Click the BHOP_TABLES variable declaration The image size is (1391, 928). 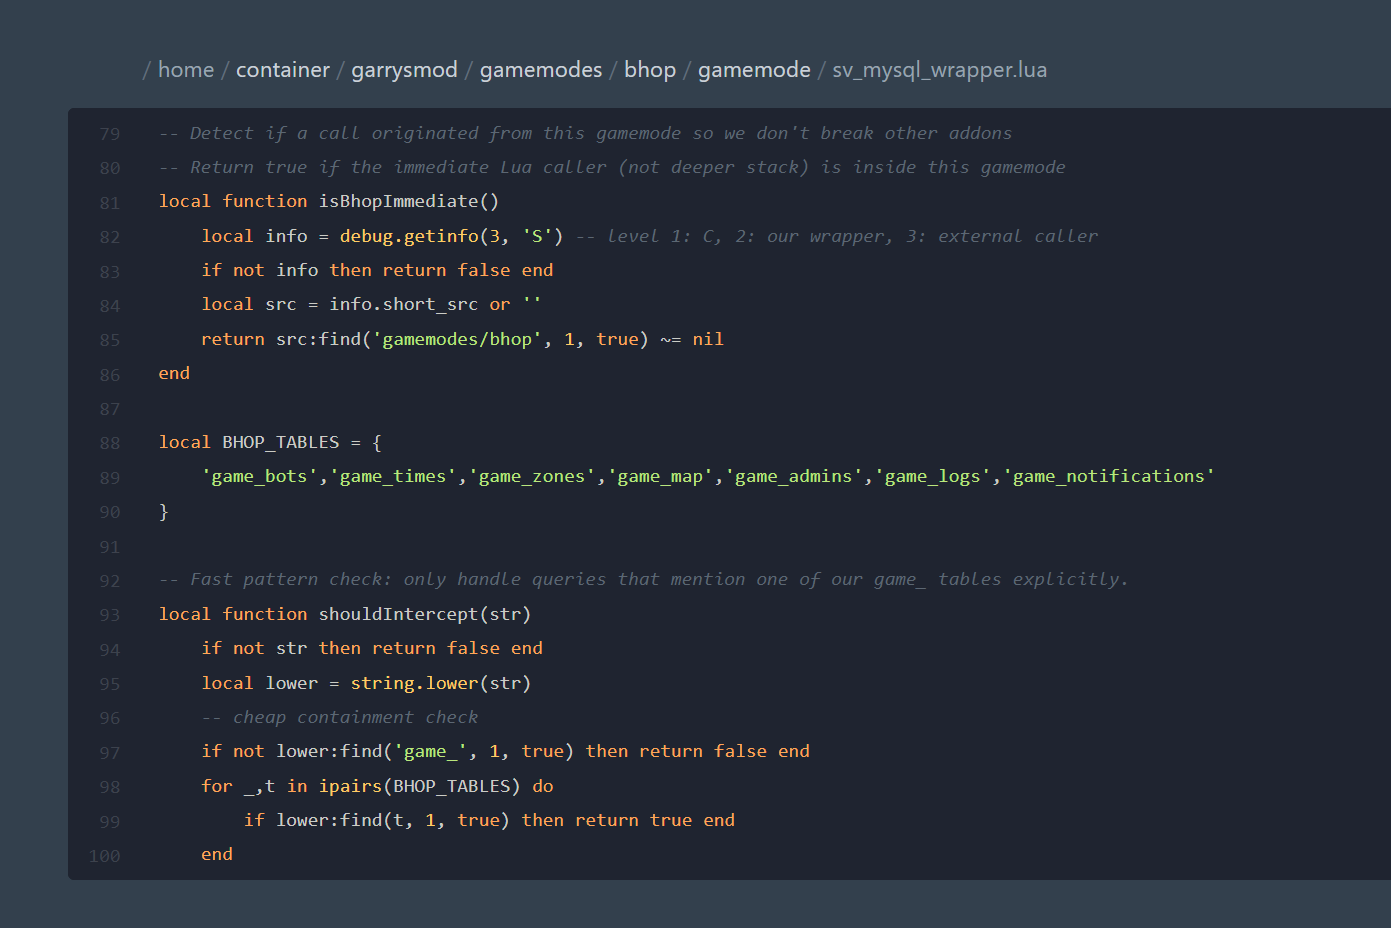pyautogui.click(x=280, y=442)
